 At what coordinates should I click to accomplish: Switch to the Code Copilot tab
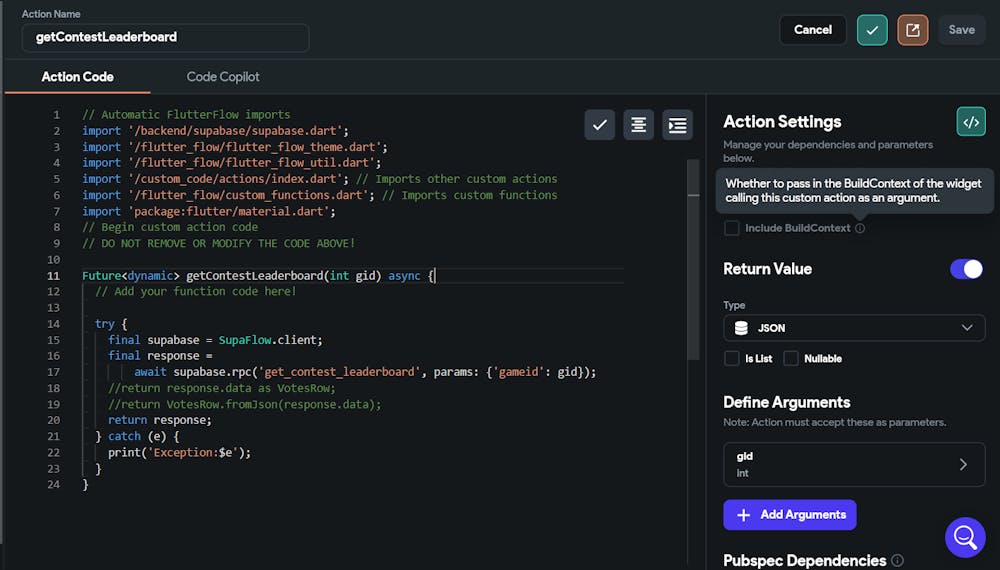click(223, 77)
